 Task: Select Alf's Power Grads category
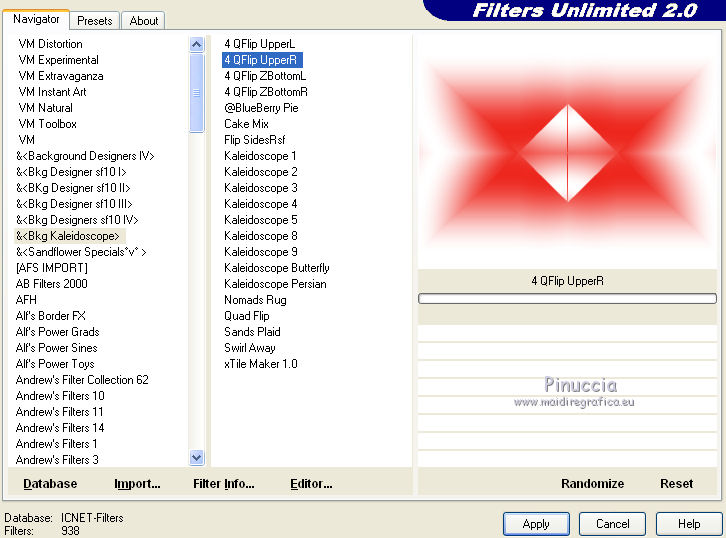pyautogui.click(x=57, y=332)
